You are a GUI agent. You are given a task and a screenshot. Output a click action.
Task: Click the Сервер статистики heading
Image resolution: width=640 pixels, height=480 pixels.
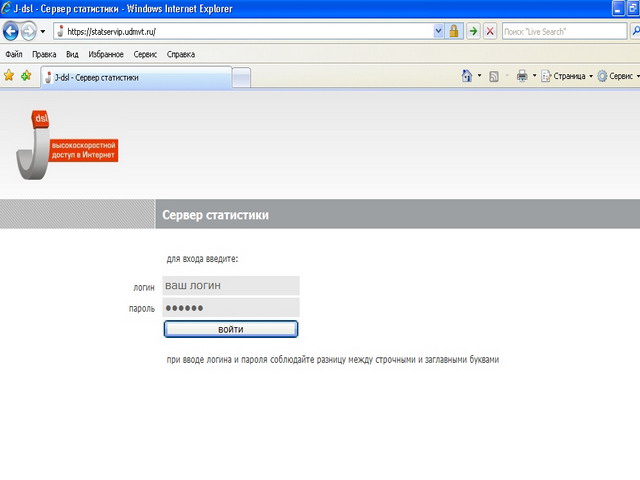(216, 215)
